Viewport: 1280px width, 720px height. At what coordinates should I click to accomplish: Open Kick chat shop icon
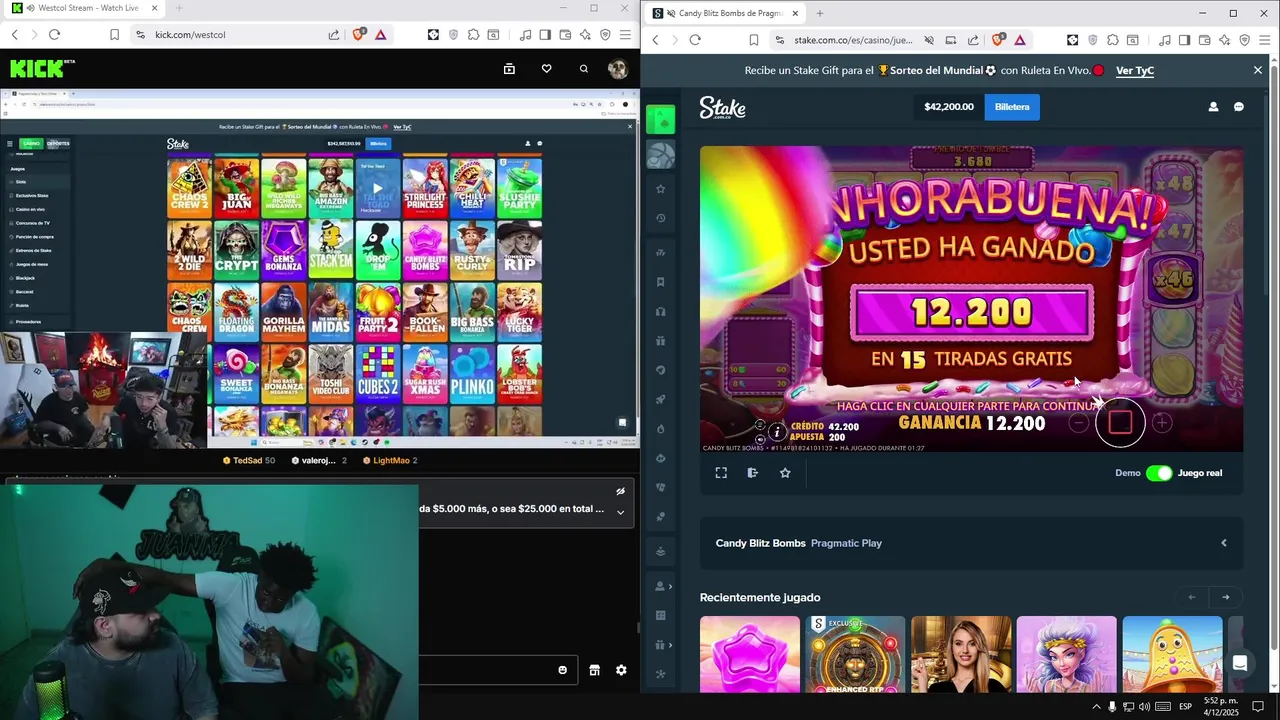(x=594, y=670)
